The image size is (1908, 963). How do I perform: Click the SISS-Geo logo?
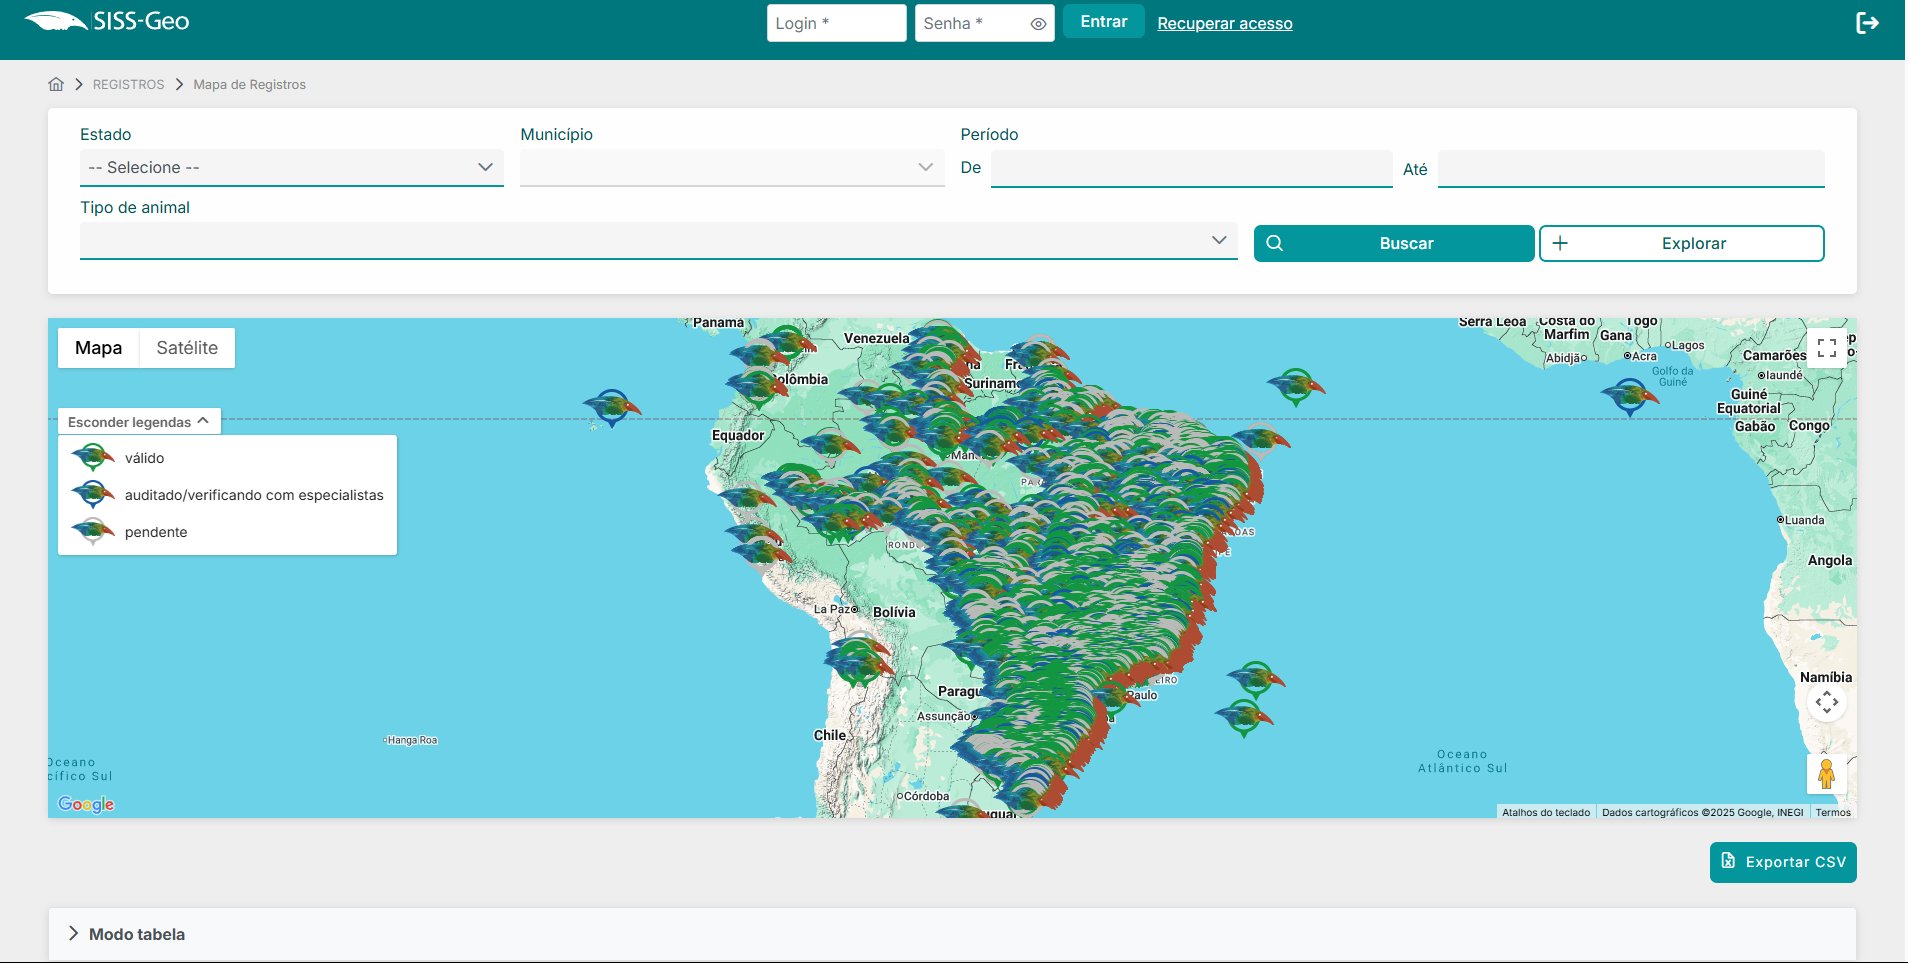107,22
